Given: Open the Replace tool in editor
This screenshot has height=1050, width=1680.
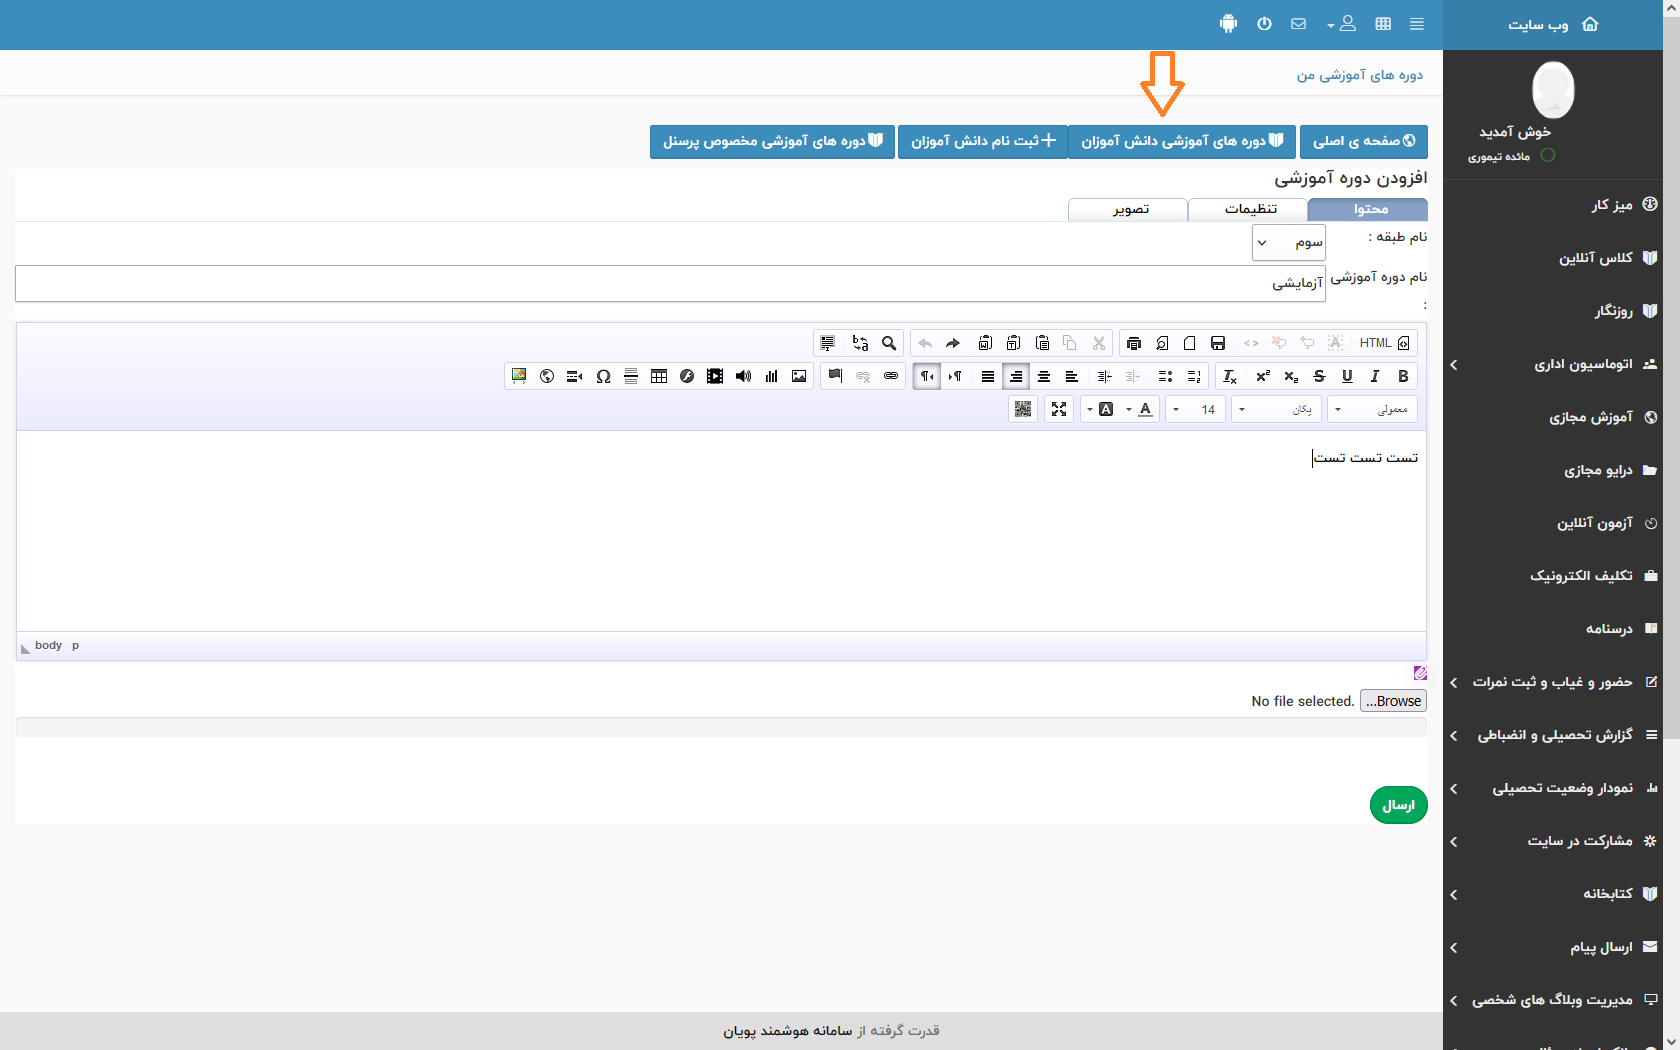Looking at the screenshot, I should [860, 343].
